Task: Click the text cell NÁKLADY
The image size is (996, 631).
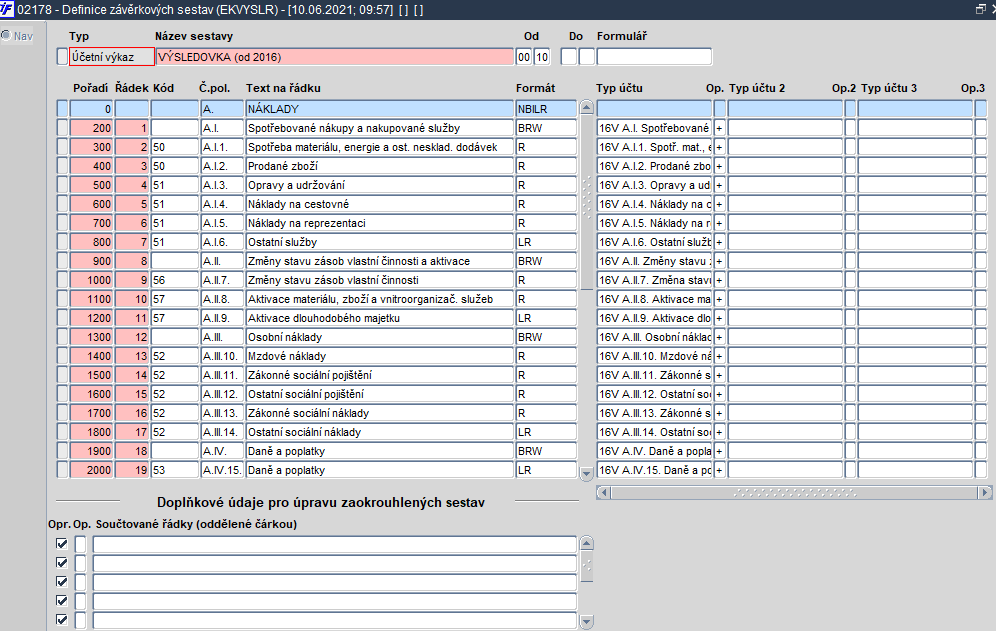Action: pos(380,109)
